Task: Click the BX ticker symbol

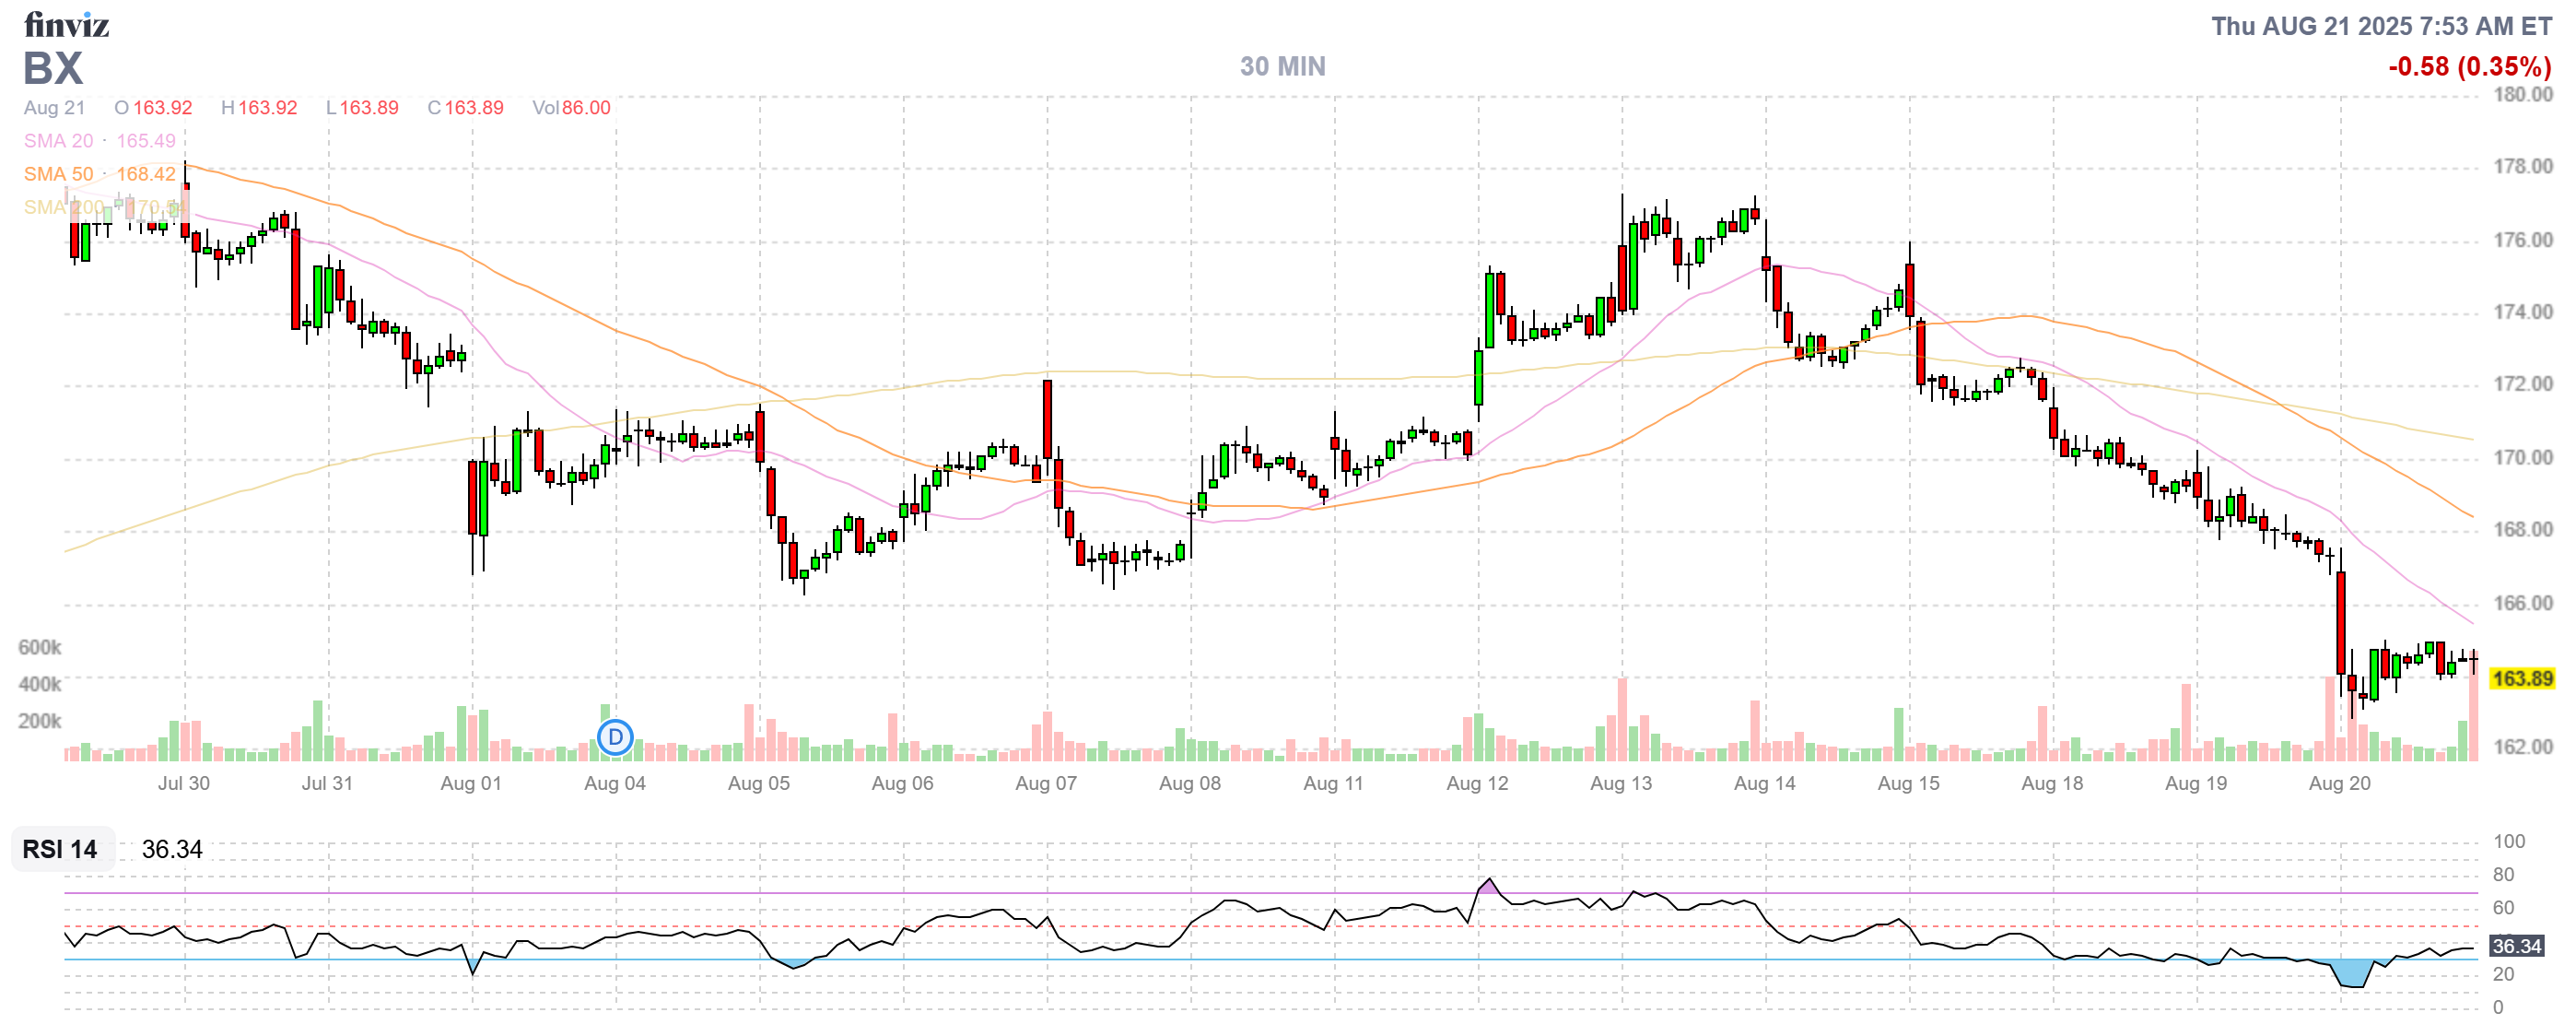Action: pyautogui.click(x=53, y=69)
